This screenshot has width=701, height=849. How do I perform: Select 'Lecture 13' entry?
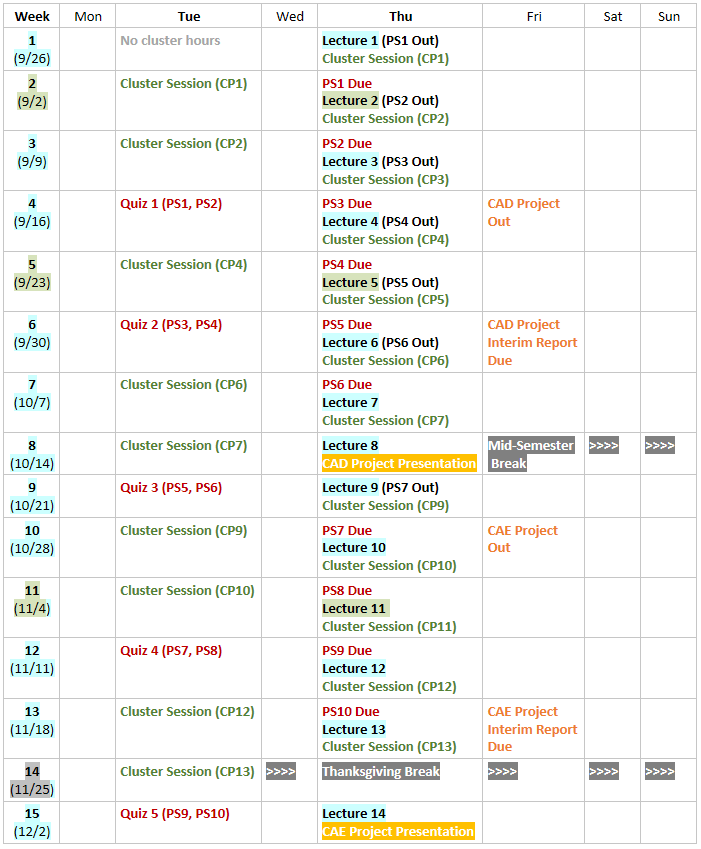coord(354,729)
